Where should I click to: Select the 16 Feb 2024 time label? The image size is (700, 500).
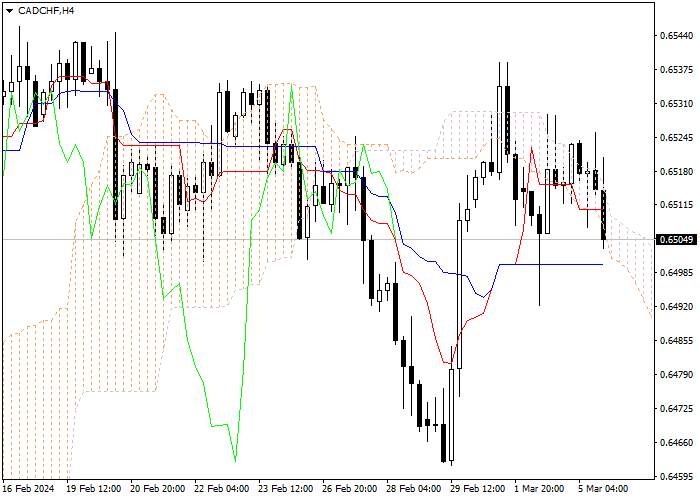point(29,489)
